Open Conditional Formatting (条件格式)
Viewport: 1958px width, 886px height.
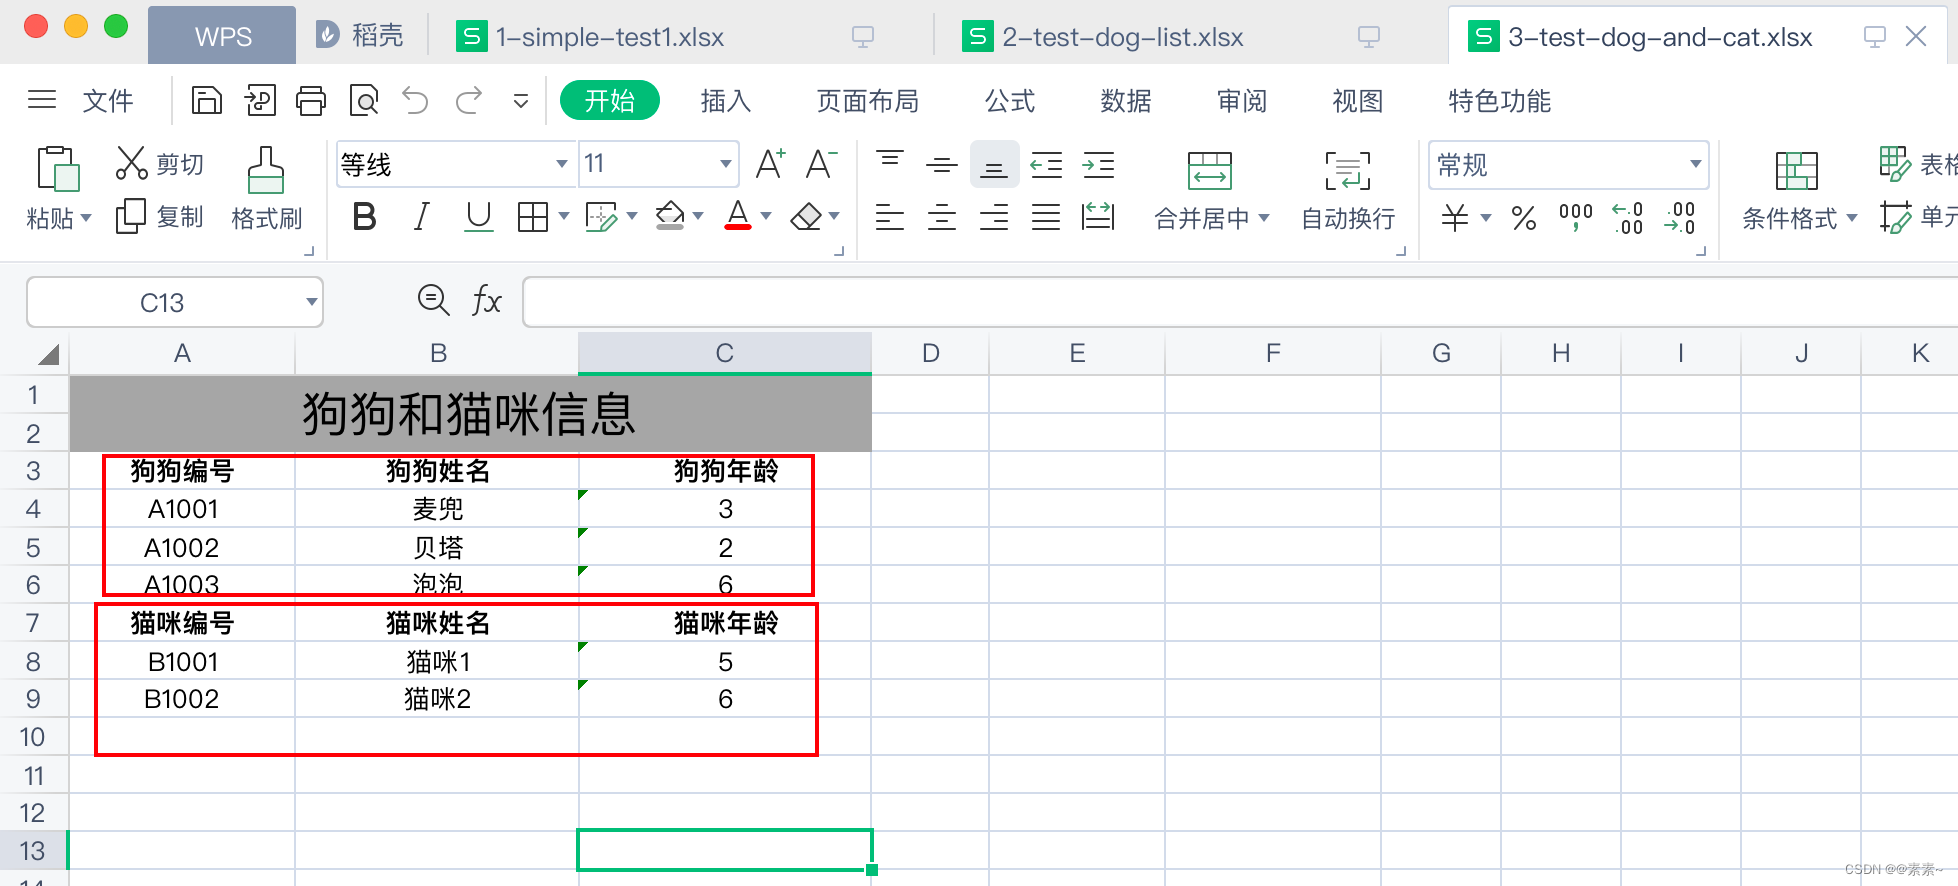(x=1798, y=190)
